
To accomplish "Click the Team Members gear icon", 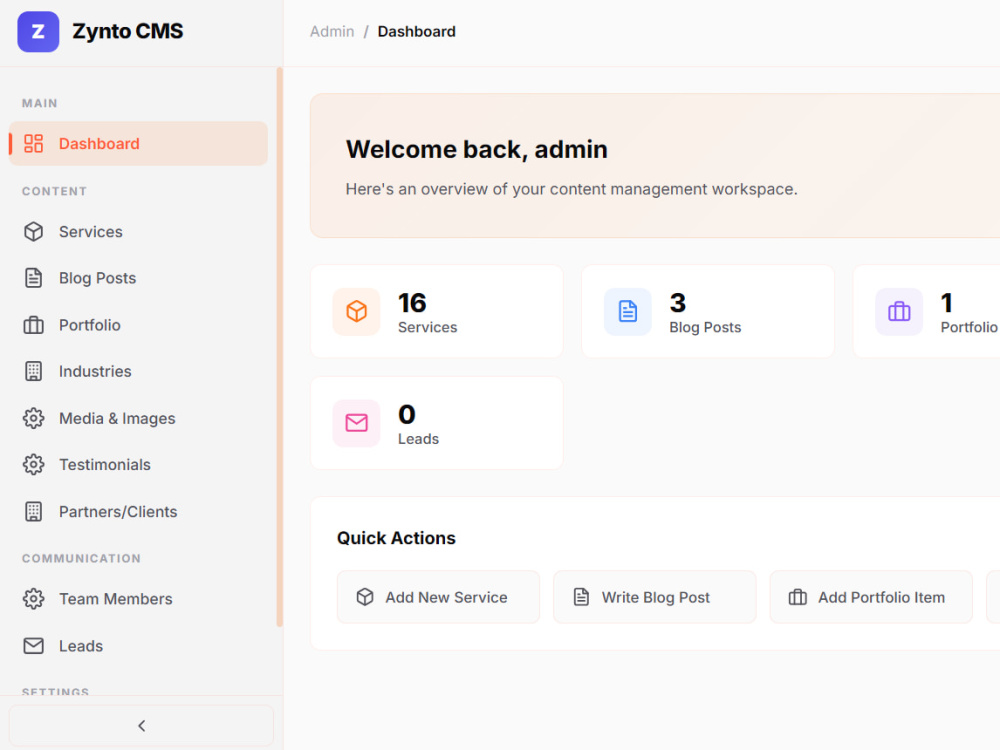I will (x=33, y=599).
